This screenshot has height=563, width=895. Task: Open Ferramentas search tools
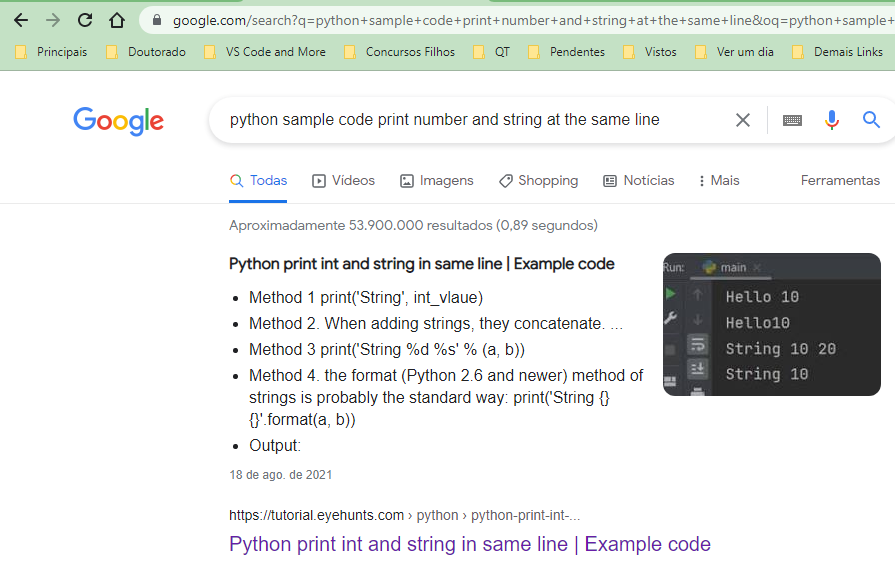[840, 181]
